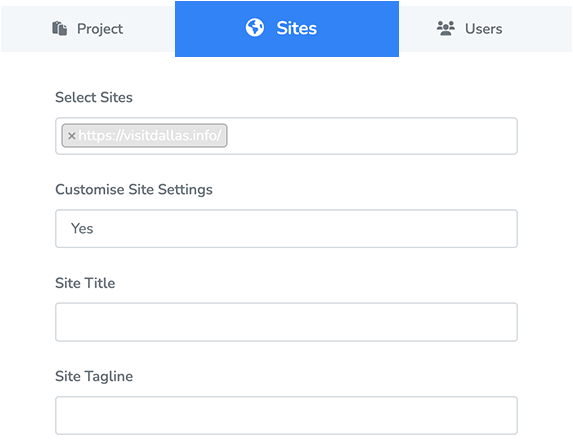Click the Yes value in settings dropdown
Image resolution: width=573 pixels, height=442 pixels.
pyautogui.click(x=82, y=229)
